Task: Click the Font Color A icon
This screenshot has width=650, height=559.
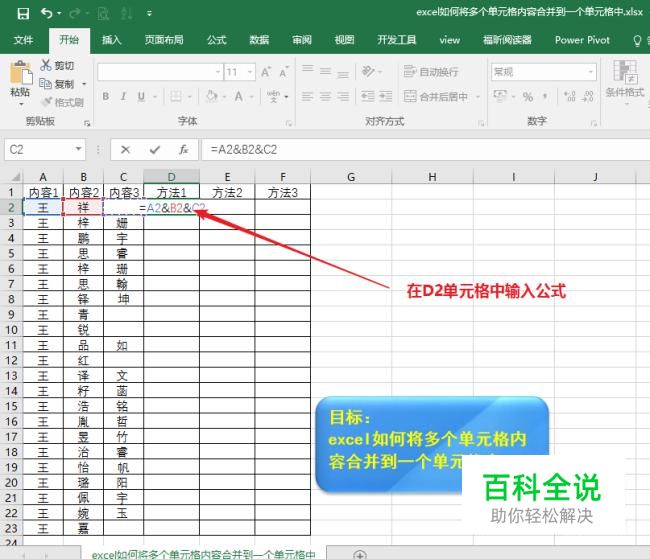Action: pos(238,97)
